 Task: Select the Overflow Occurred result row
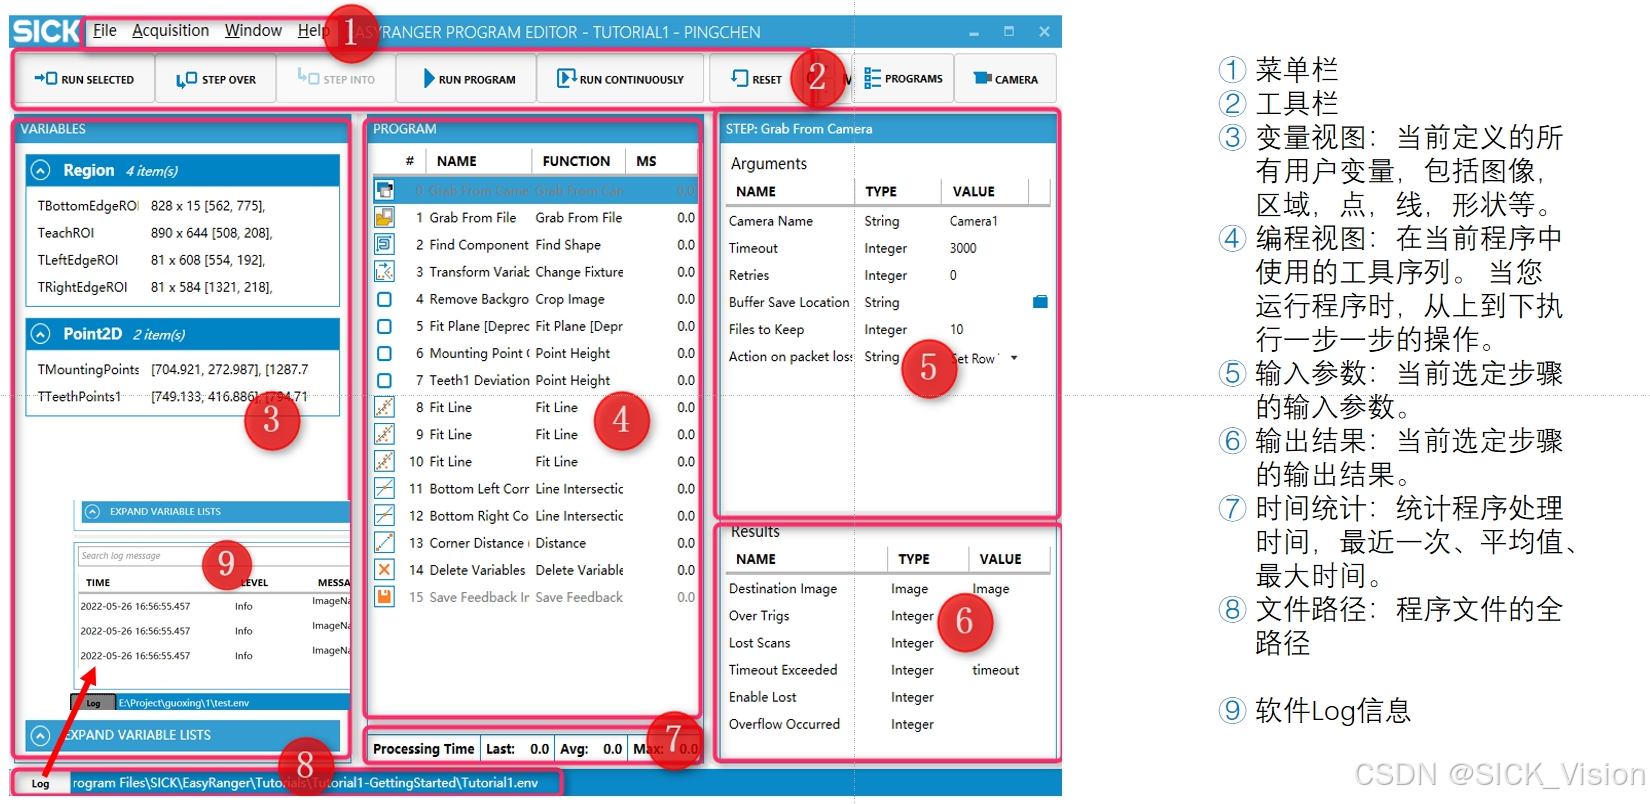click(888, 724)
